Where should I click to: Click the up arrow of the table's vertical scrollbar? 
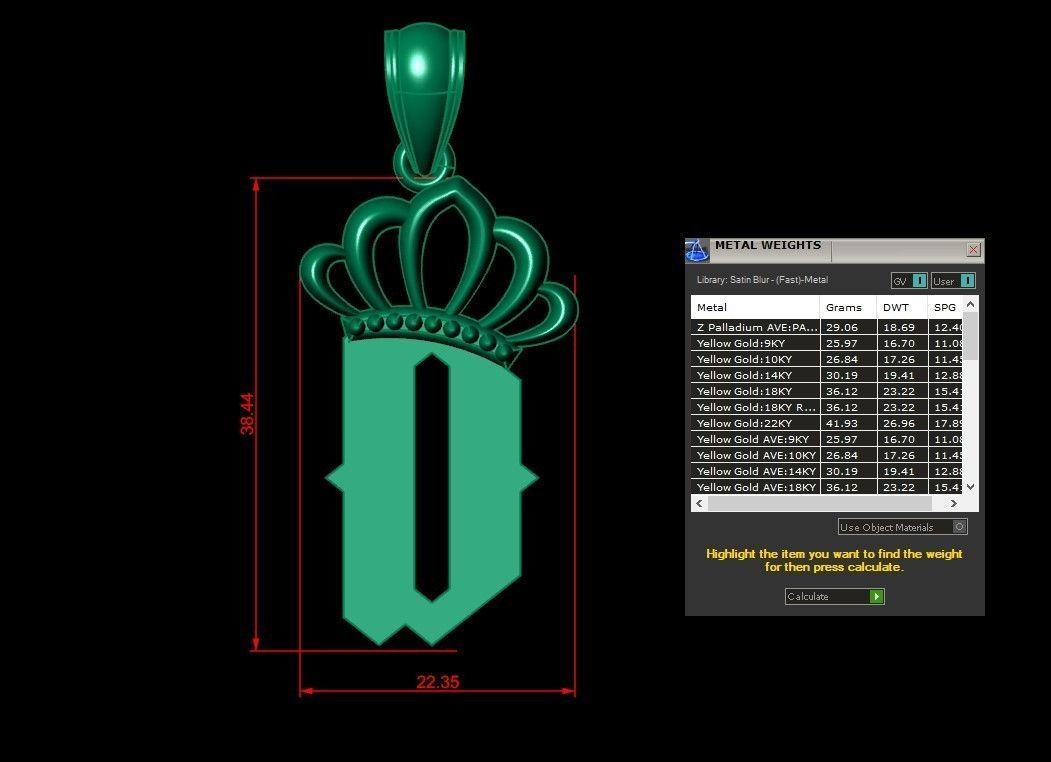(x=971, y=304)
